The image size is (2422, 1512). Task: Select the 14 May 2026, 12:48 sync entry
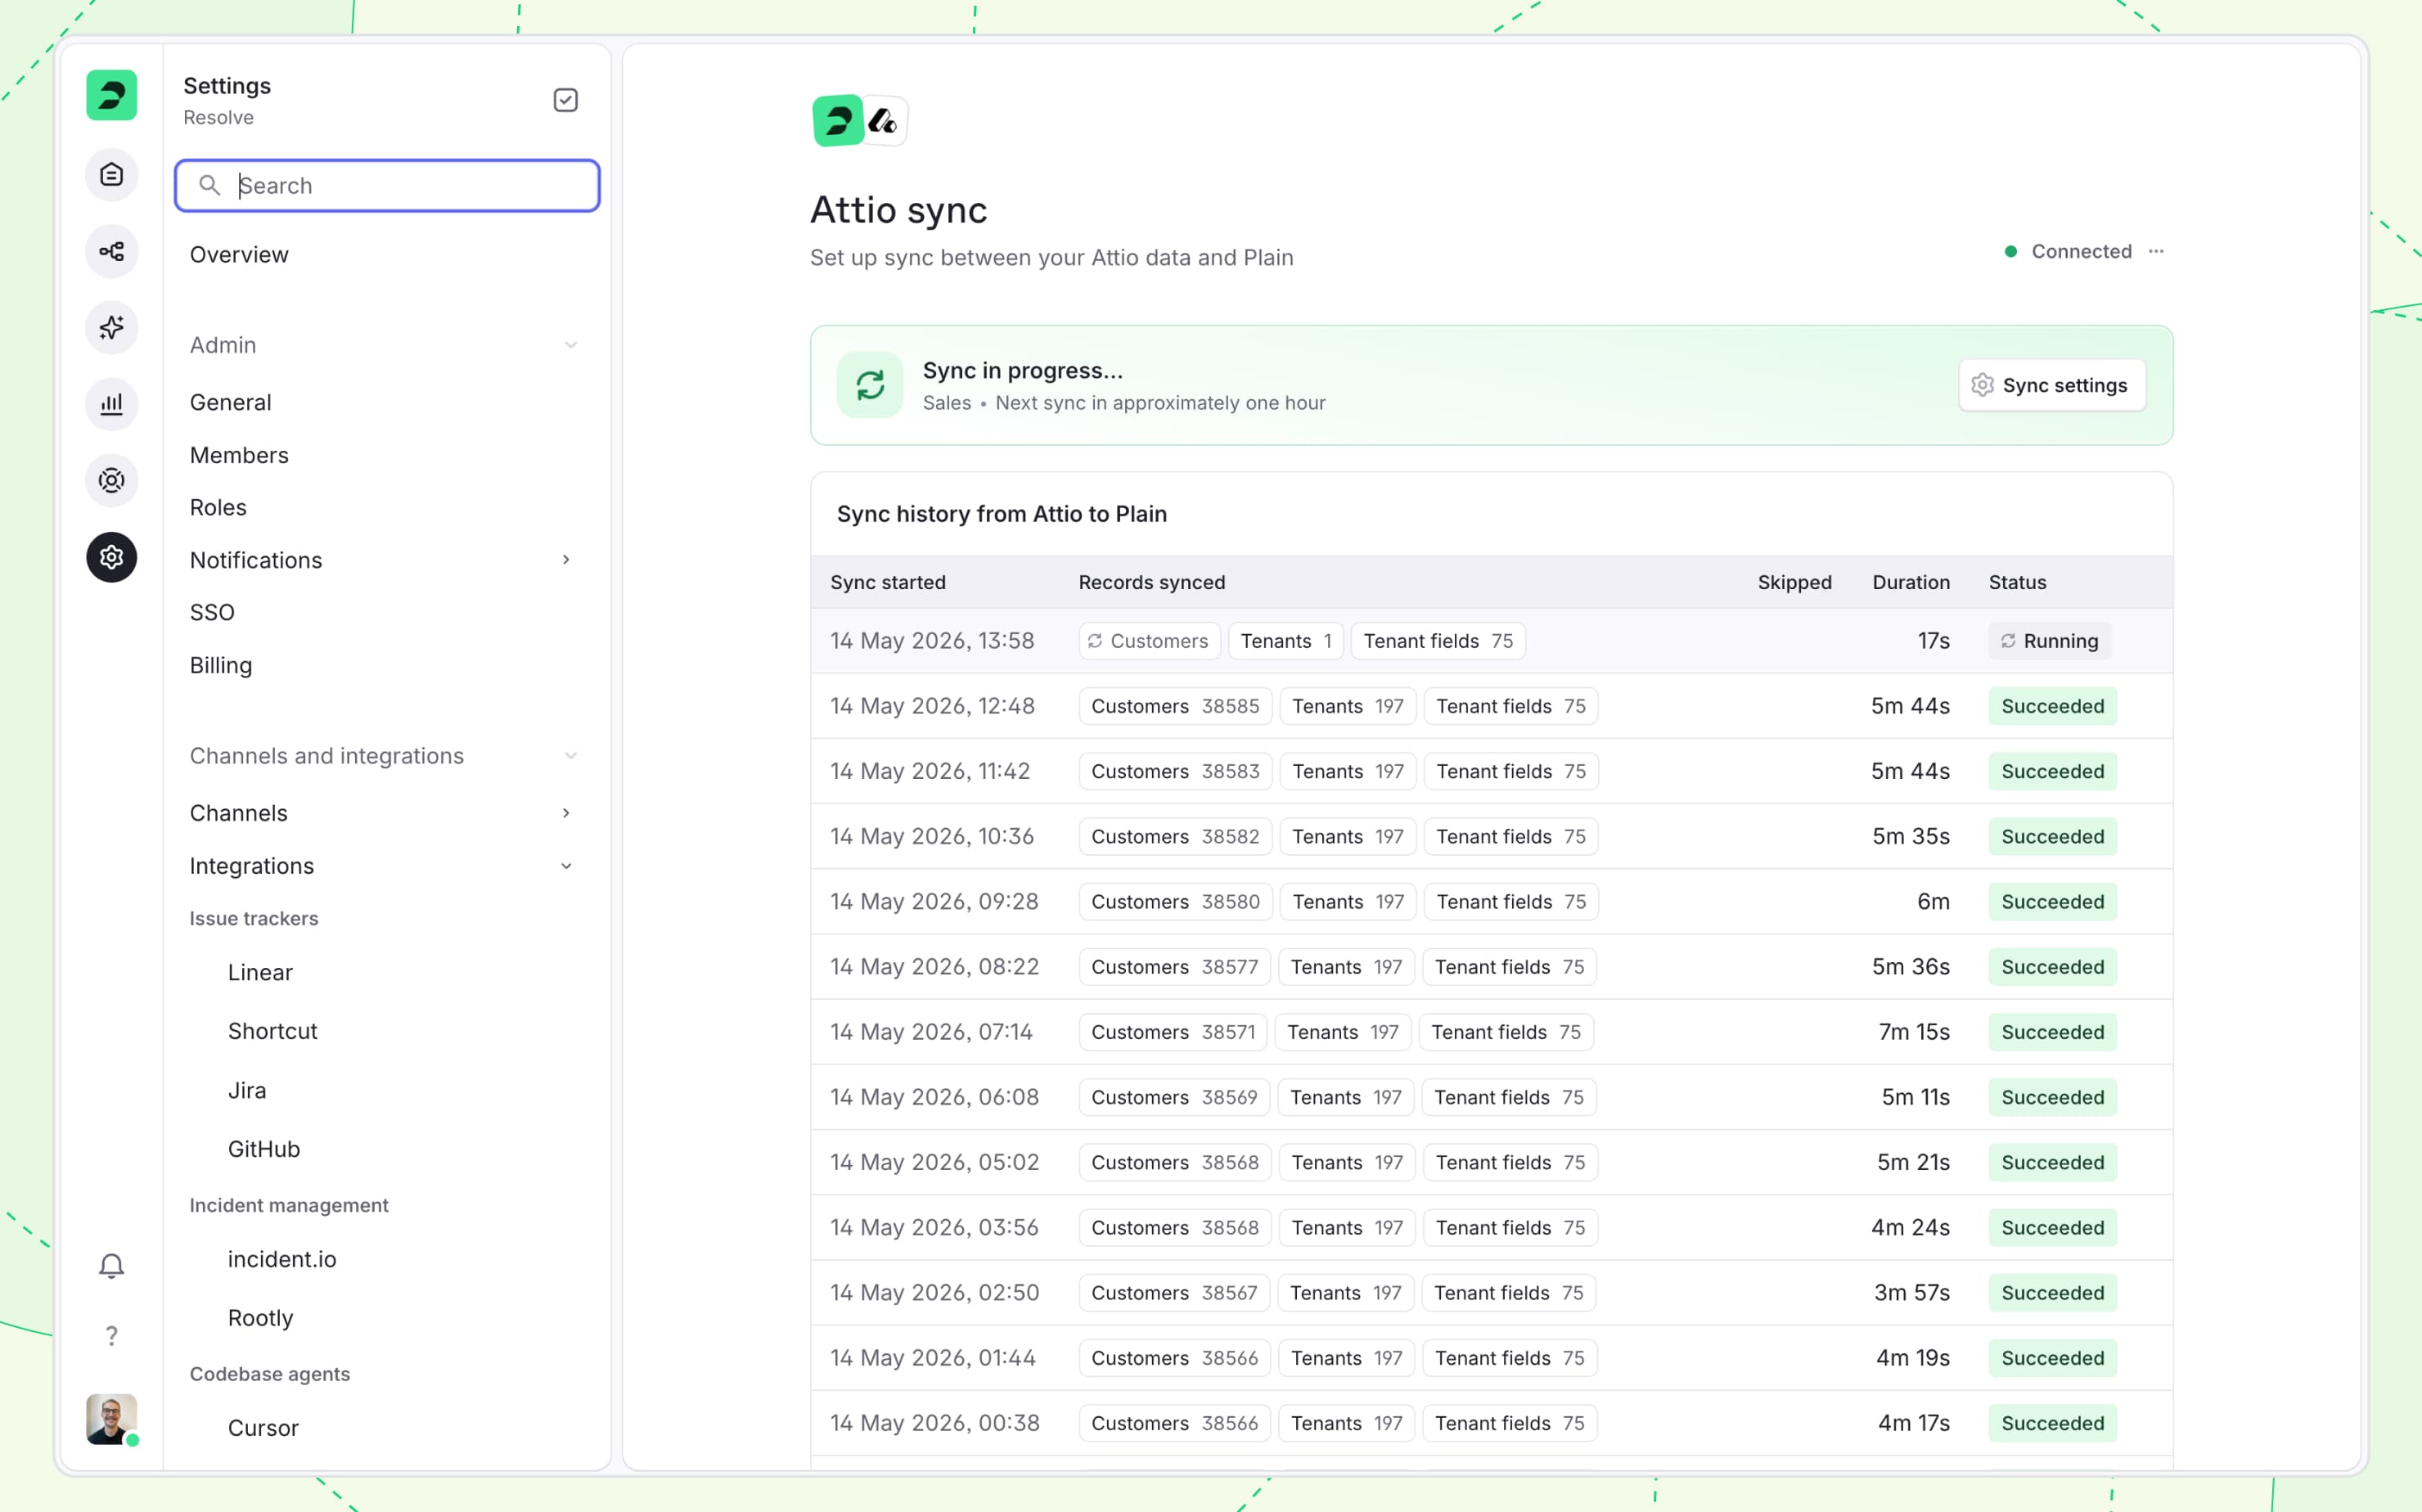(1491, 706)
